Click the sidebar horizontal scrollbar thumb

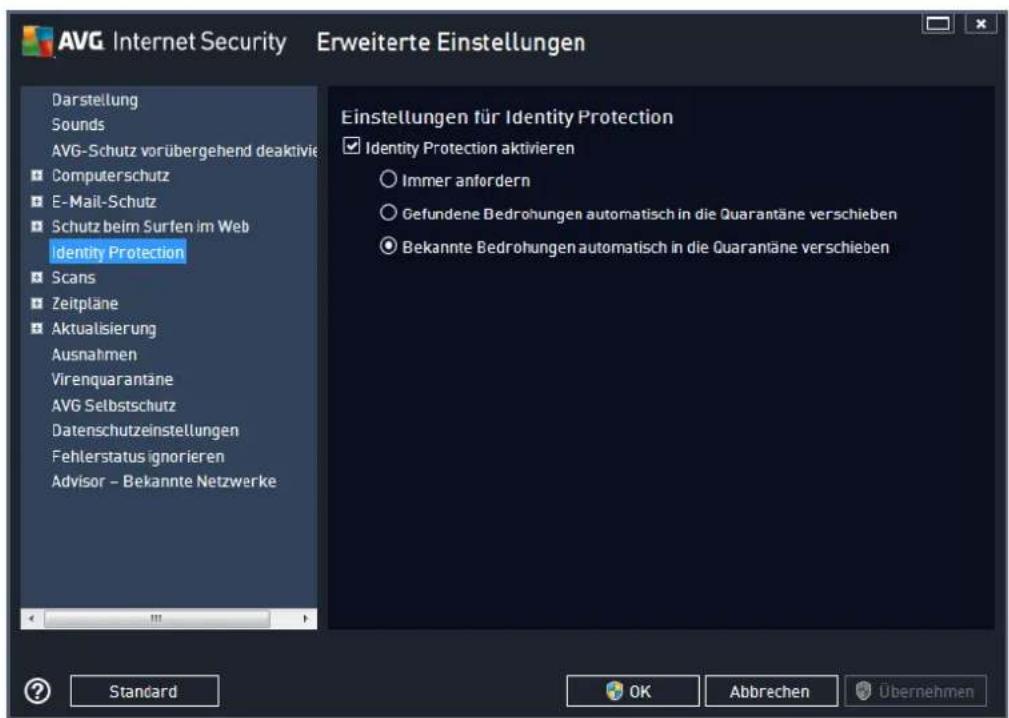[x=156, y=618]
